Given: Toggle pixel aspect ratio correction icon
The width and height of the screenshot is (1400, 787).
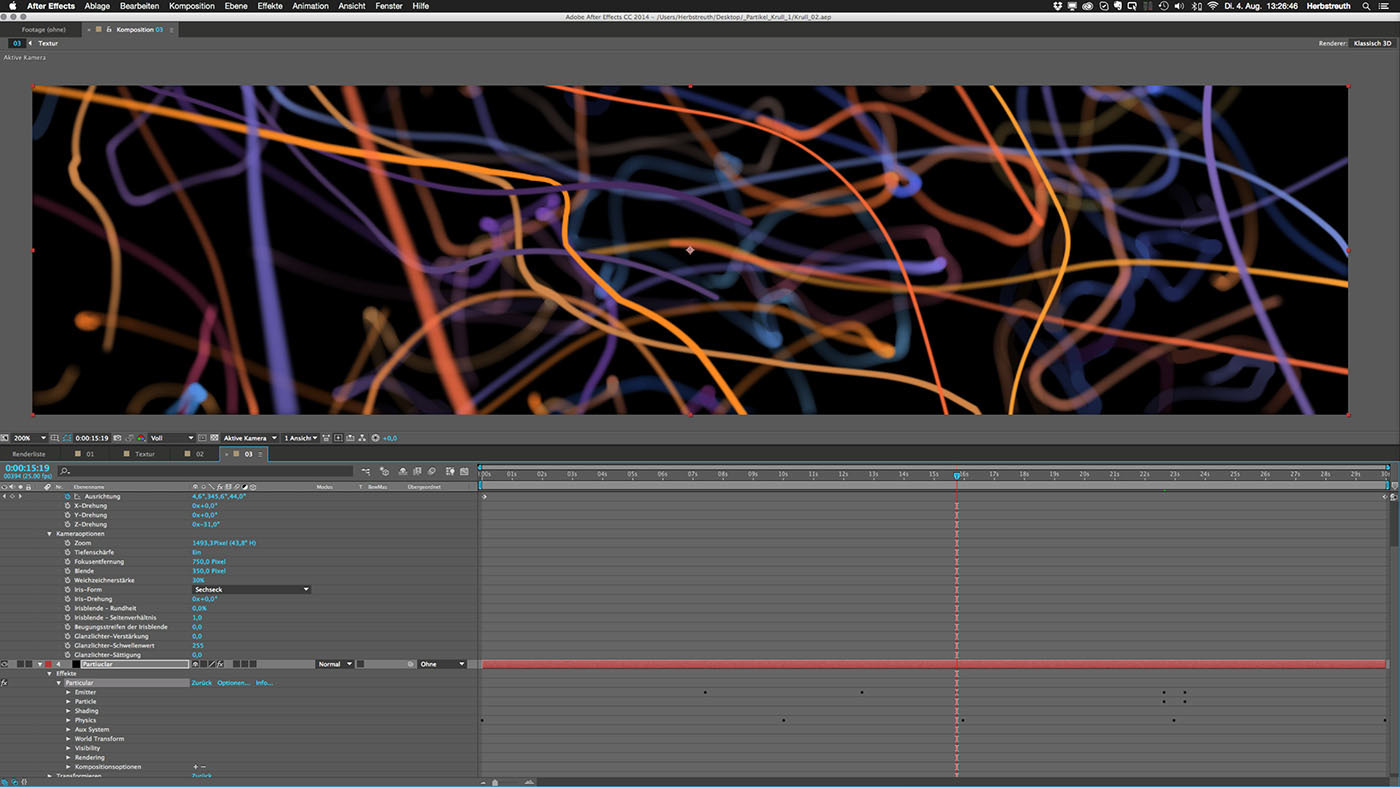Looking at the screenshot, I should point(326,438).
